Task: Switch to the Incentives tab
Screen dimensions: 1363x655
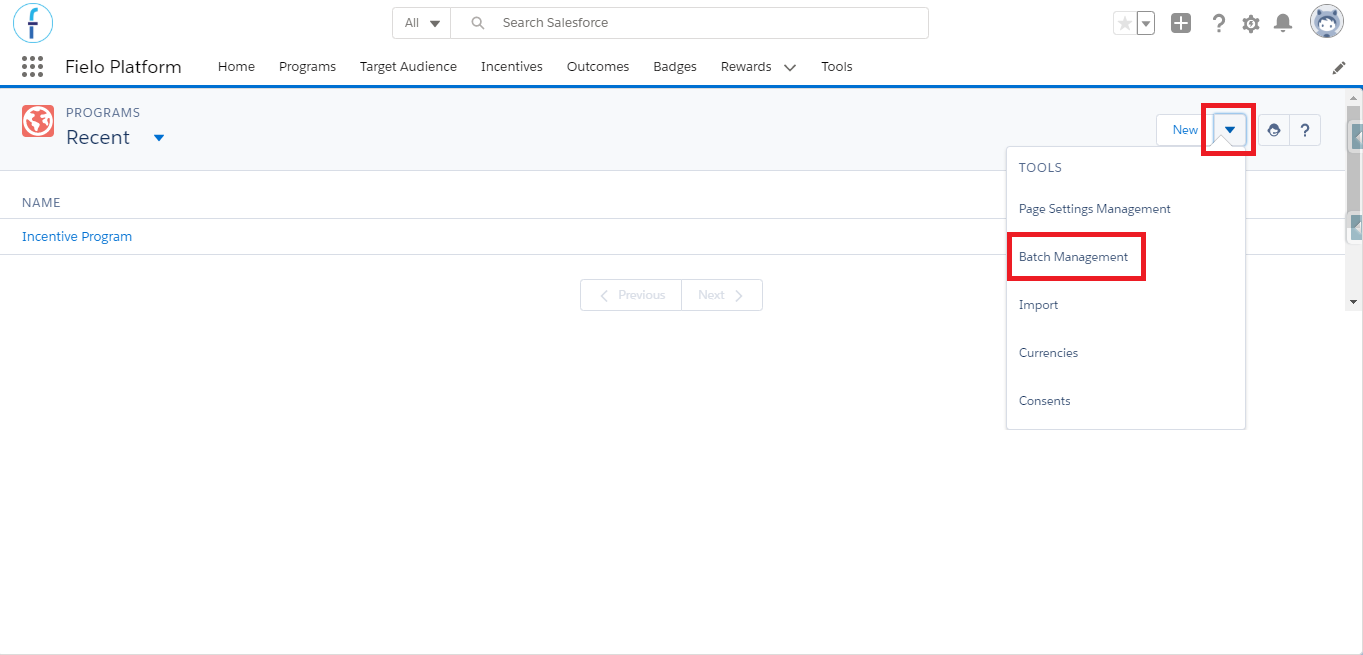Action: (512, 67)
